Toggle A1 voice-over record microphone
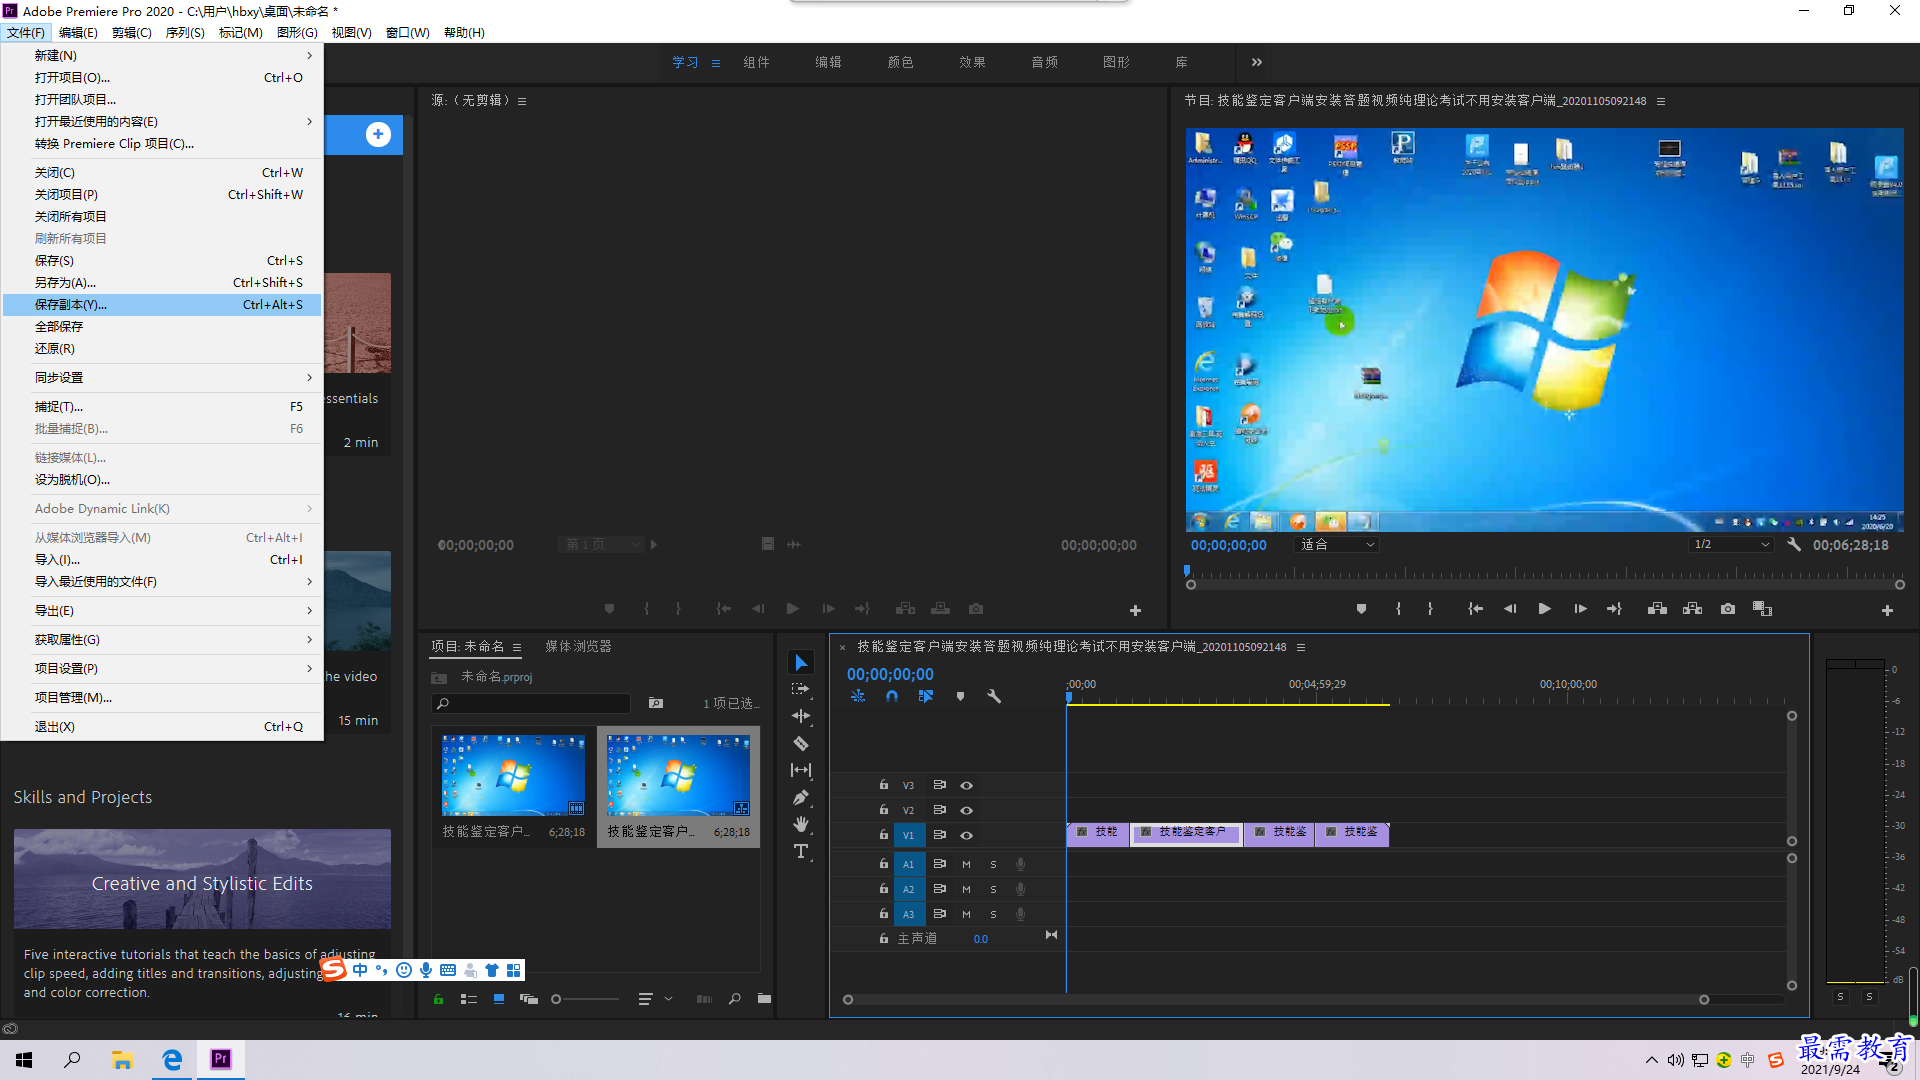 tap(1020, 864)
